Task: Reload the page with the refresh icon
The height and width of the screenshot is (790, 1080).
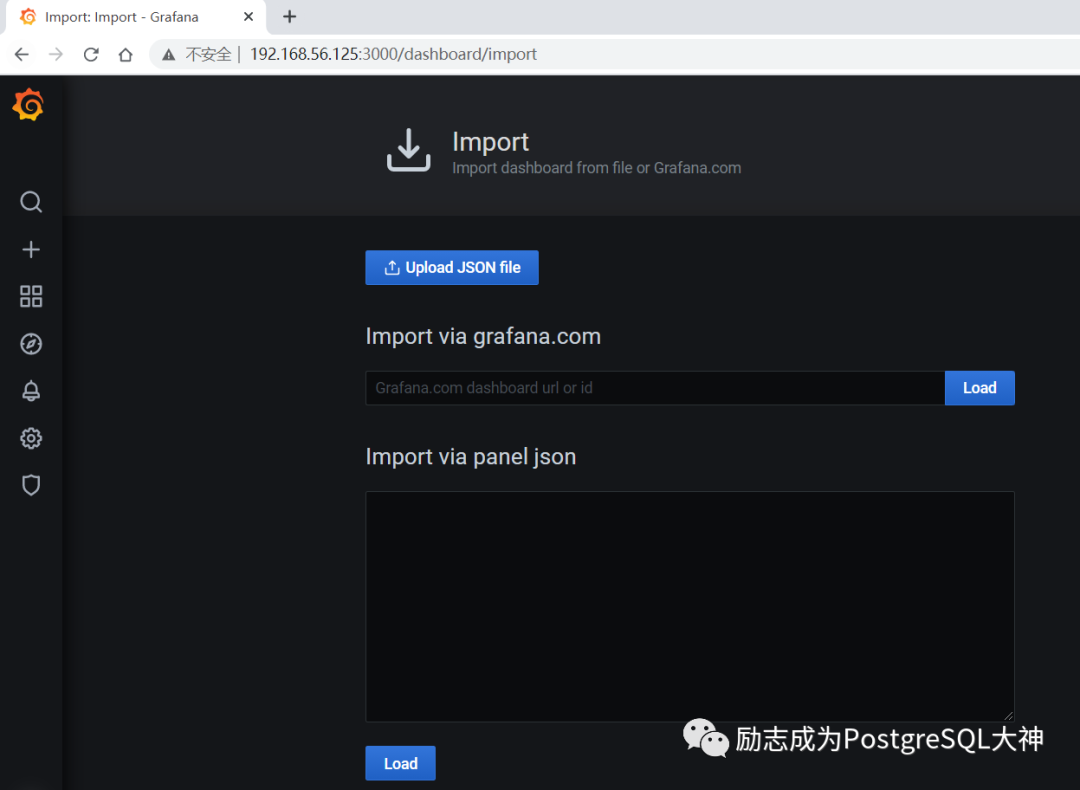Action: click(91, 54)
